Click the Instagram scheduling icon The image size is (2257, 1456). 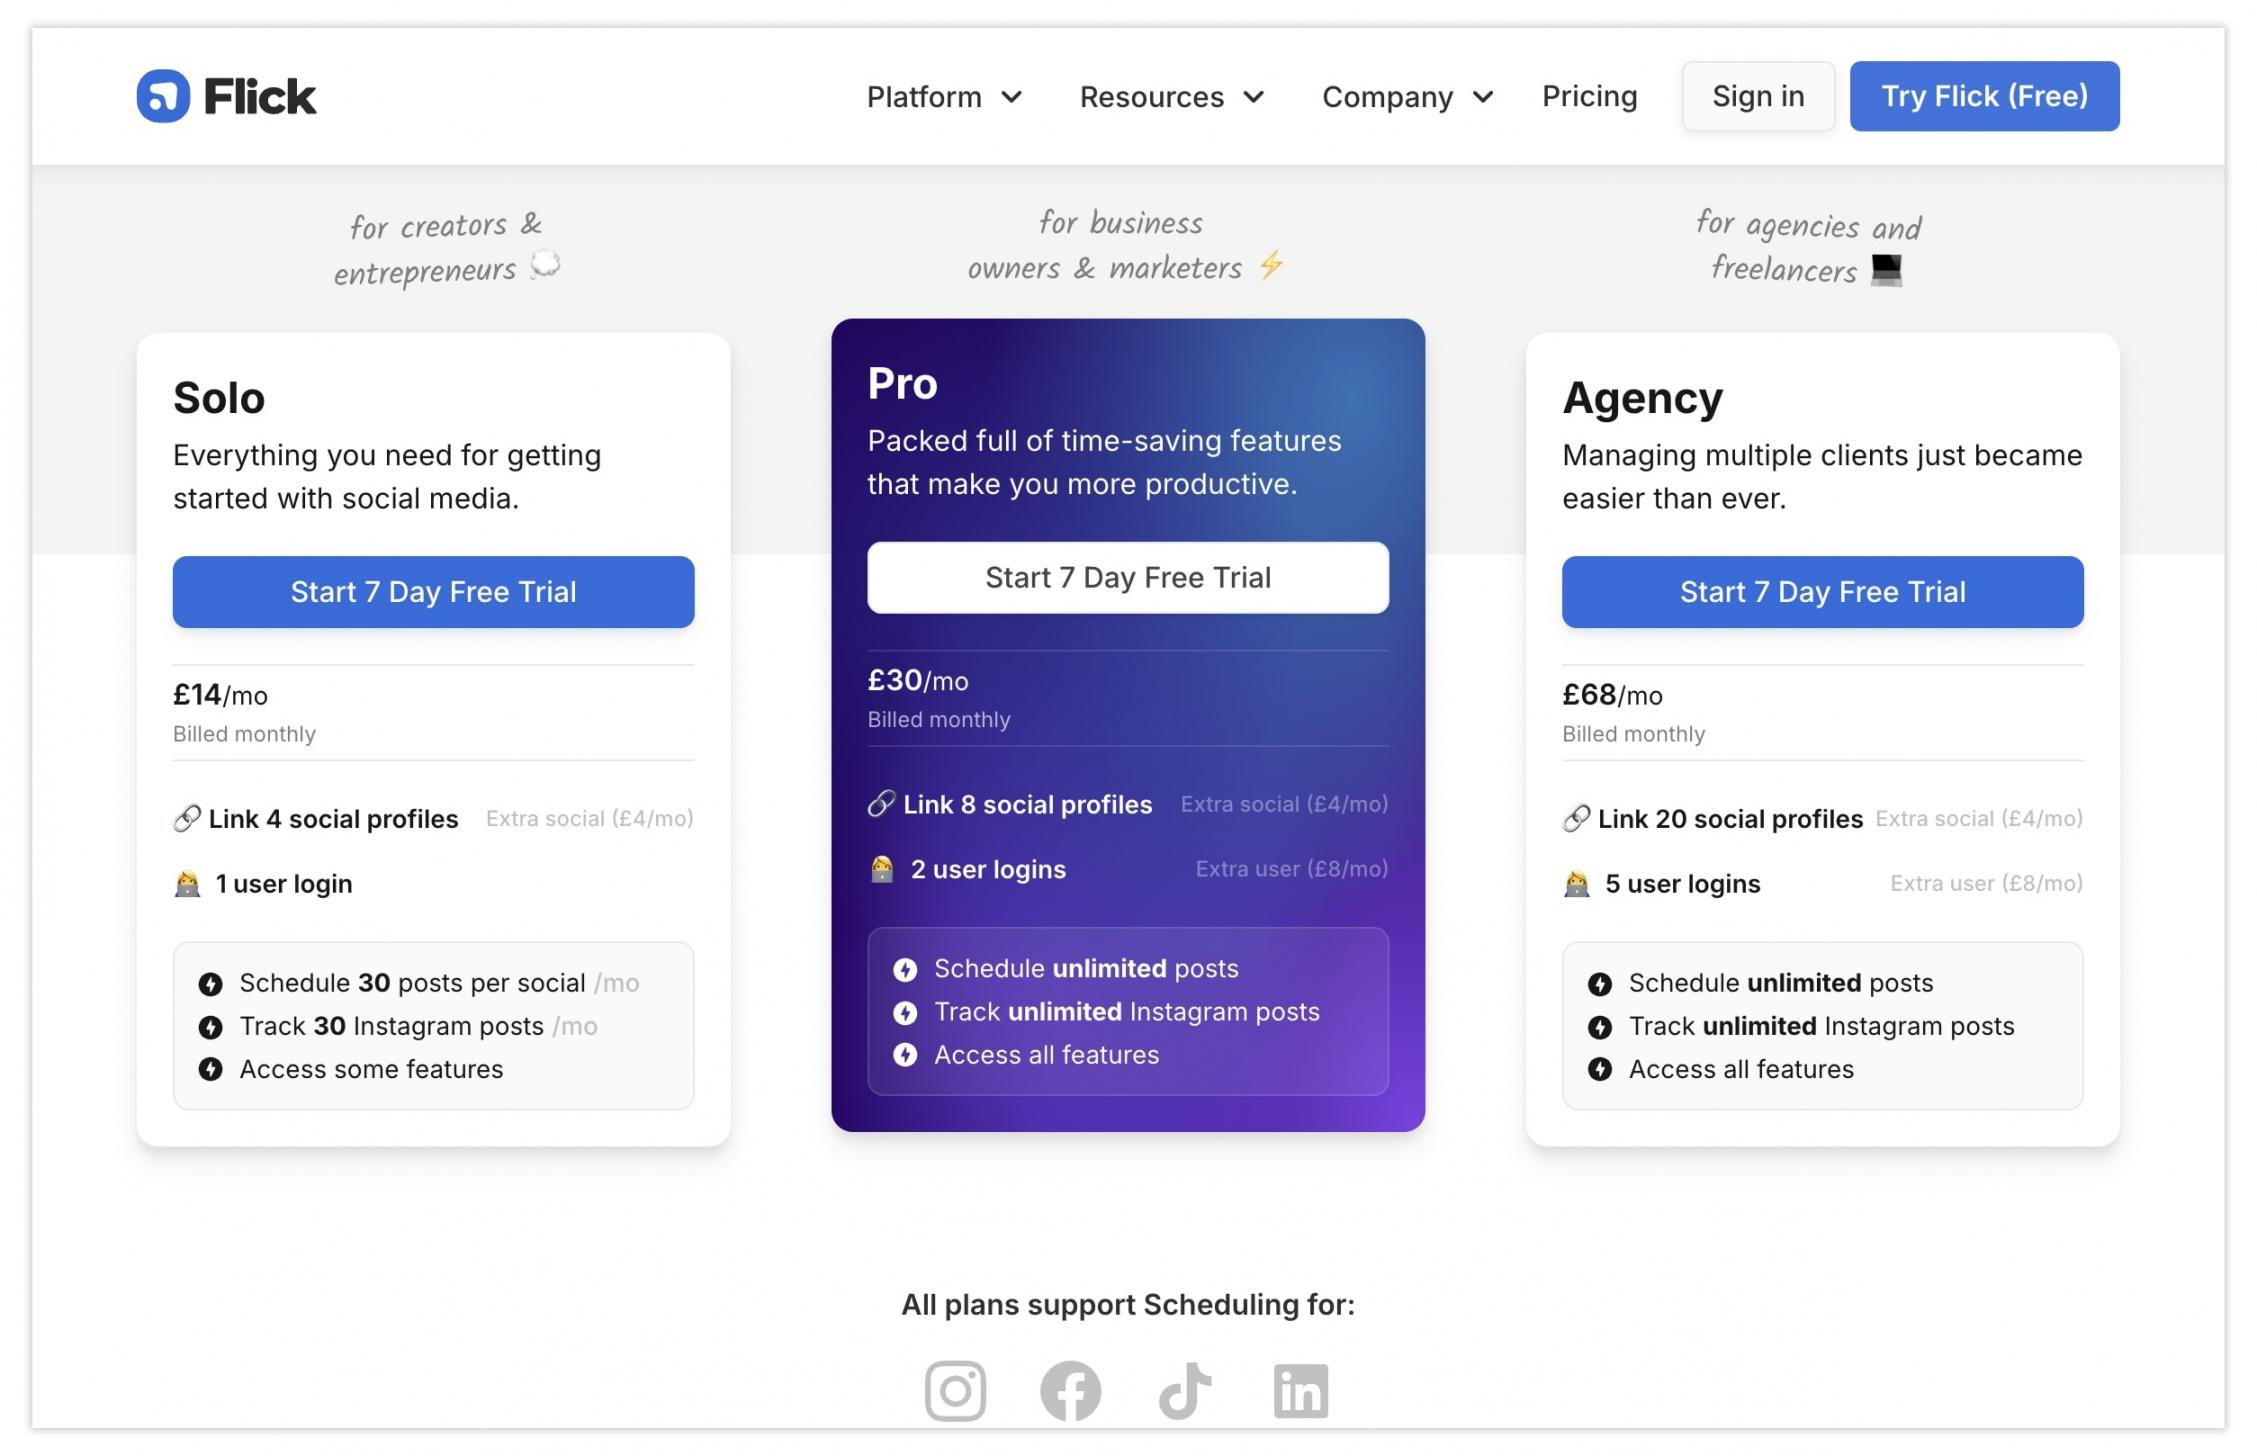[x=955, y=1390]
